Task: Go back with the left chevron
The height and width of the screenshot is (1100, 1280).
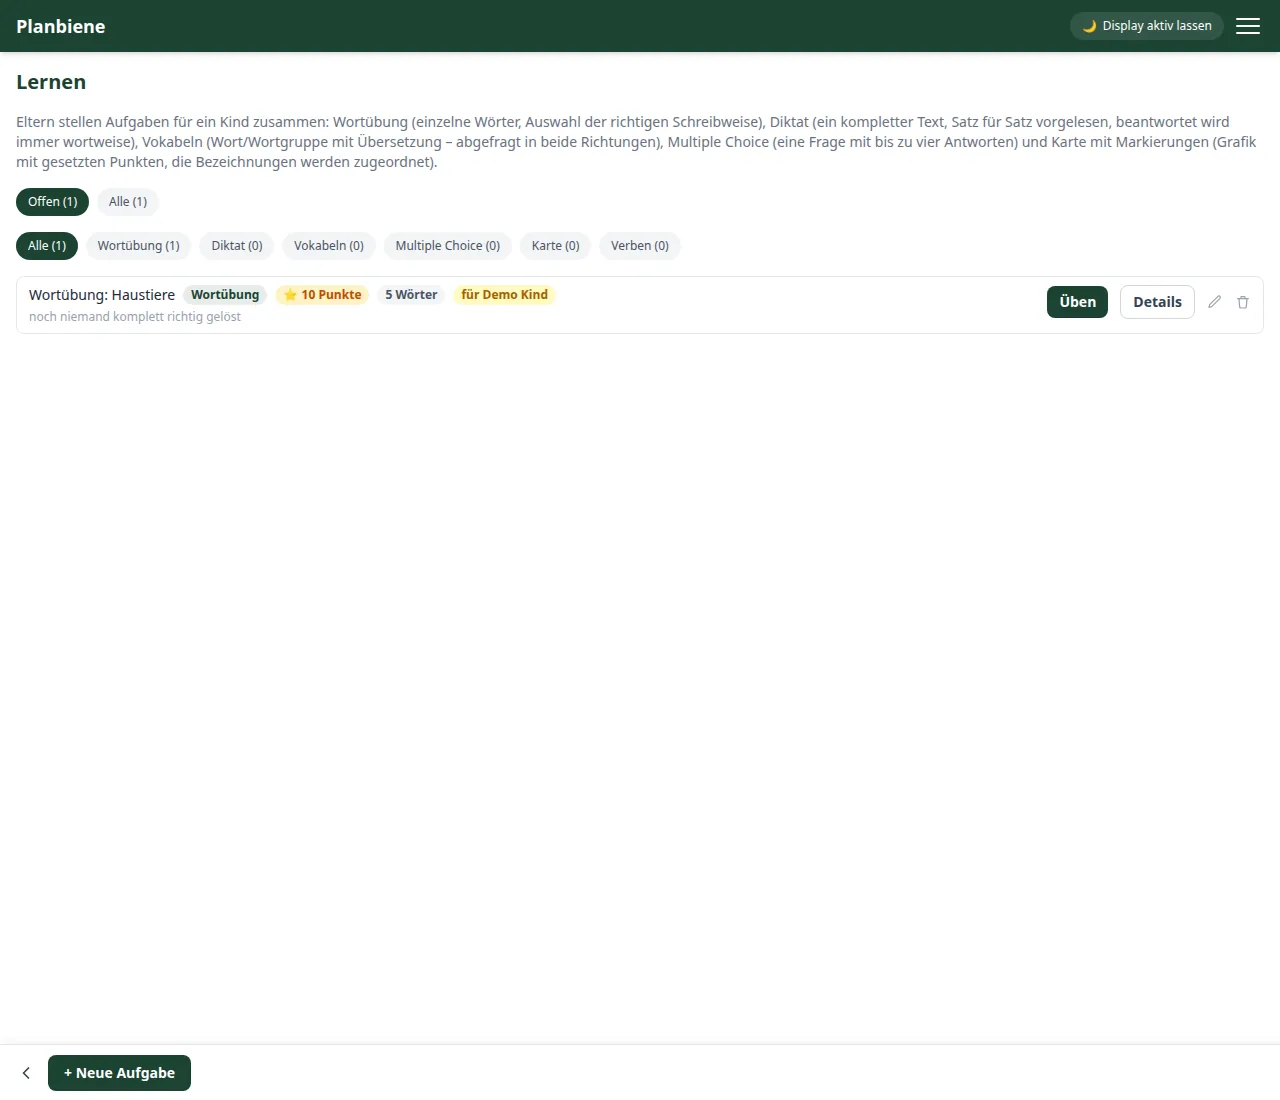Action: (26, 1073)
